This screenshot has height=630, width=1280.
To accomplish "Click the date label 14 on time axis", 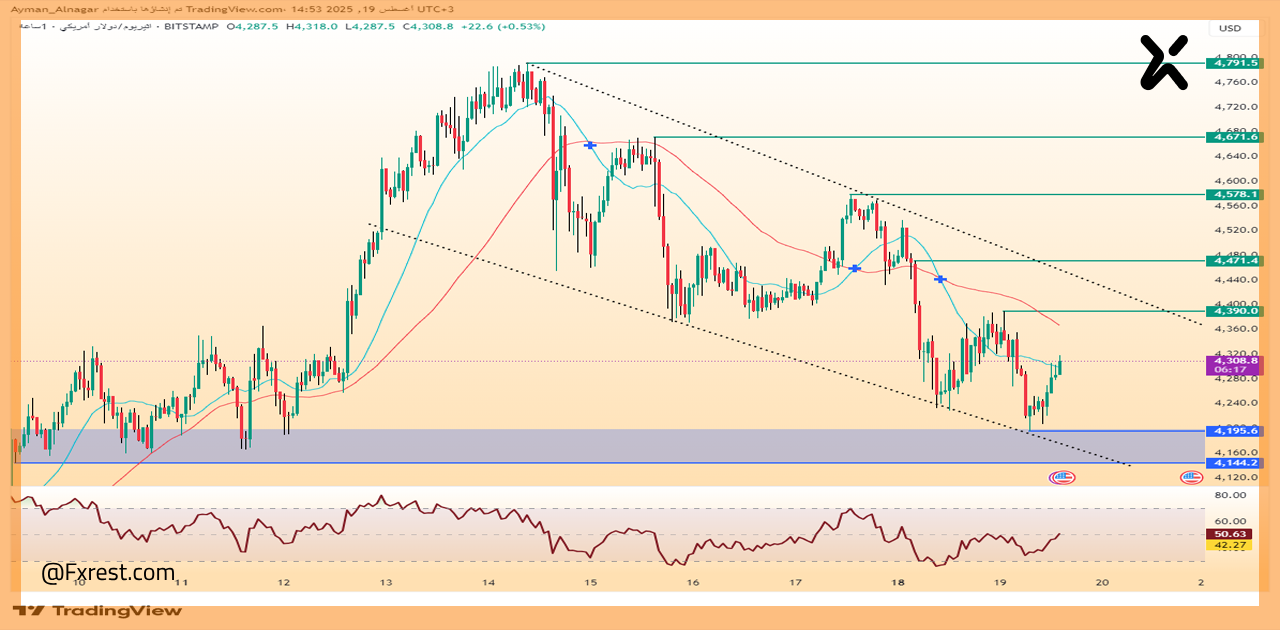I will (488, 581).
